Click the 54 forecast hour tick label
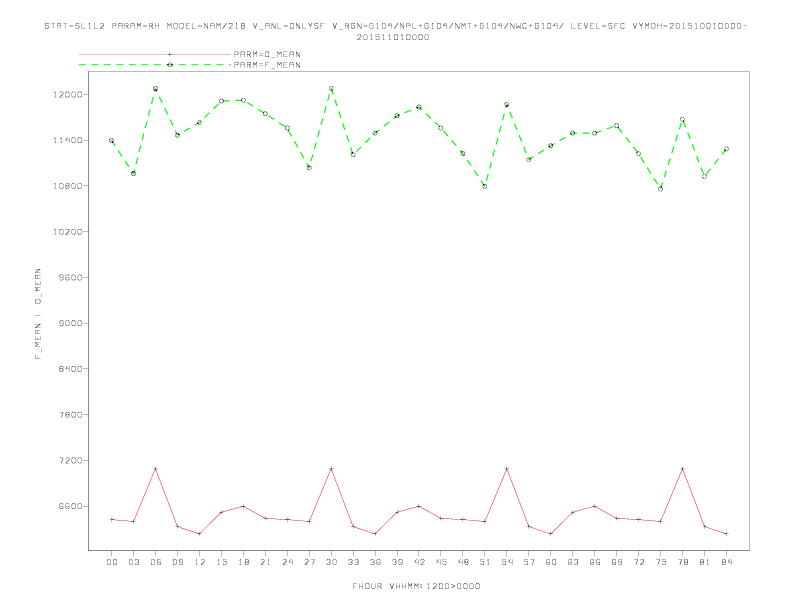 click(x=507, y=562)
